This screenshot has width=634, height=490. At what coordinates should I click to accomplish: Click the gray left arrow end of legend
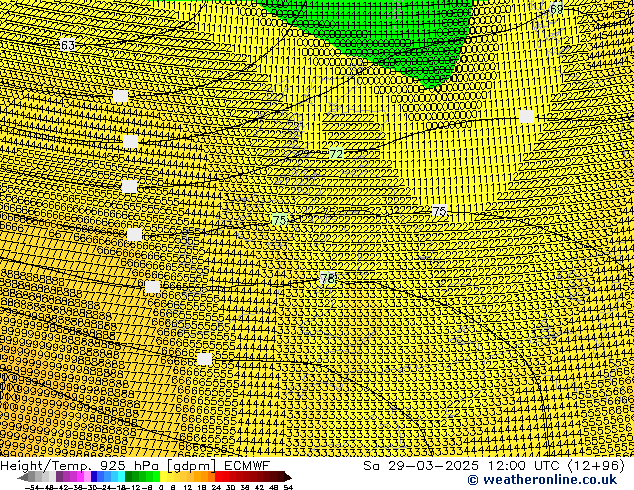point(23,477)
